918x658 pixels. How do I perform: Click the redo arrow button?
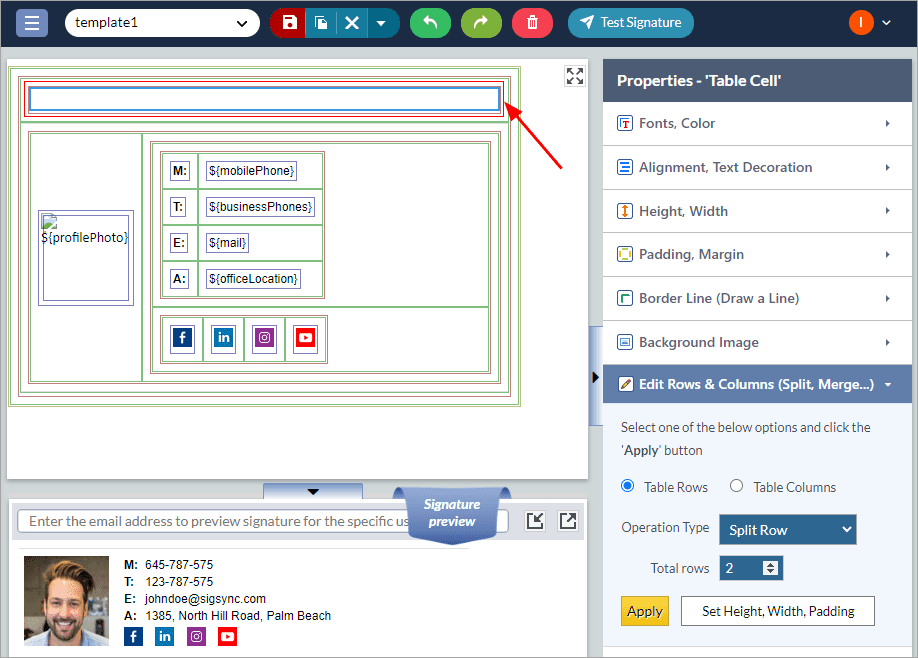point(481,22)
